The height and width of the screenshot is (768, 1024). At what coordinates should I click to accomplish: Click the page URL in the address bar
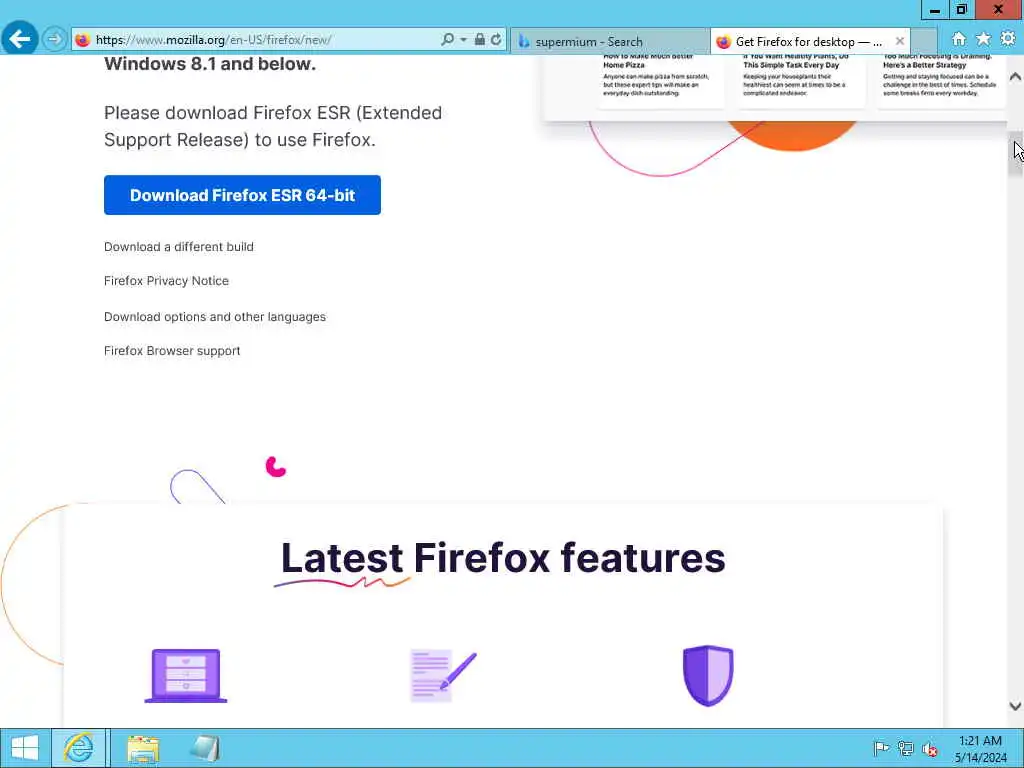point(214,40)
